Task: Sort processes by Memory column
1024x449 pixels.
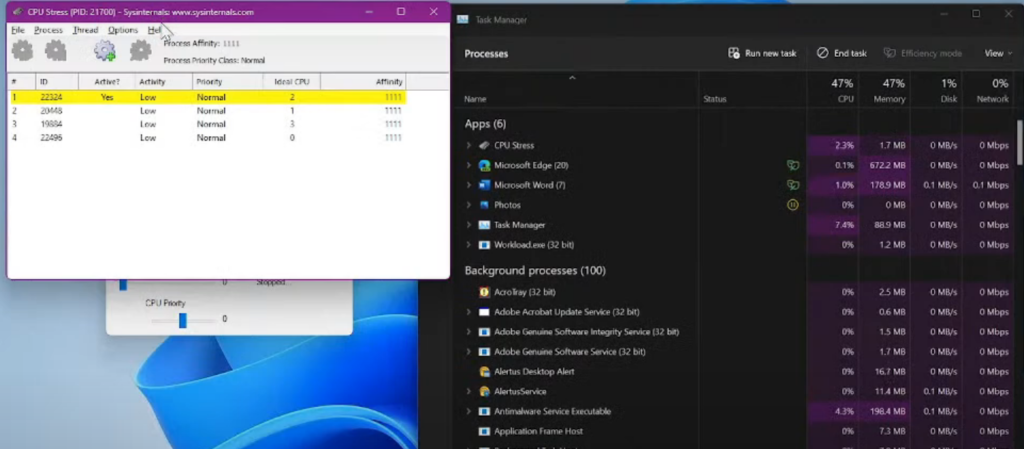Action: pos(884,90)
